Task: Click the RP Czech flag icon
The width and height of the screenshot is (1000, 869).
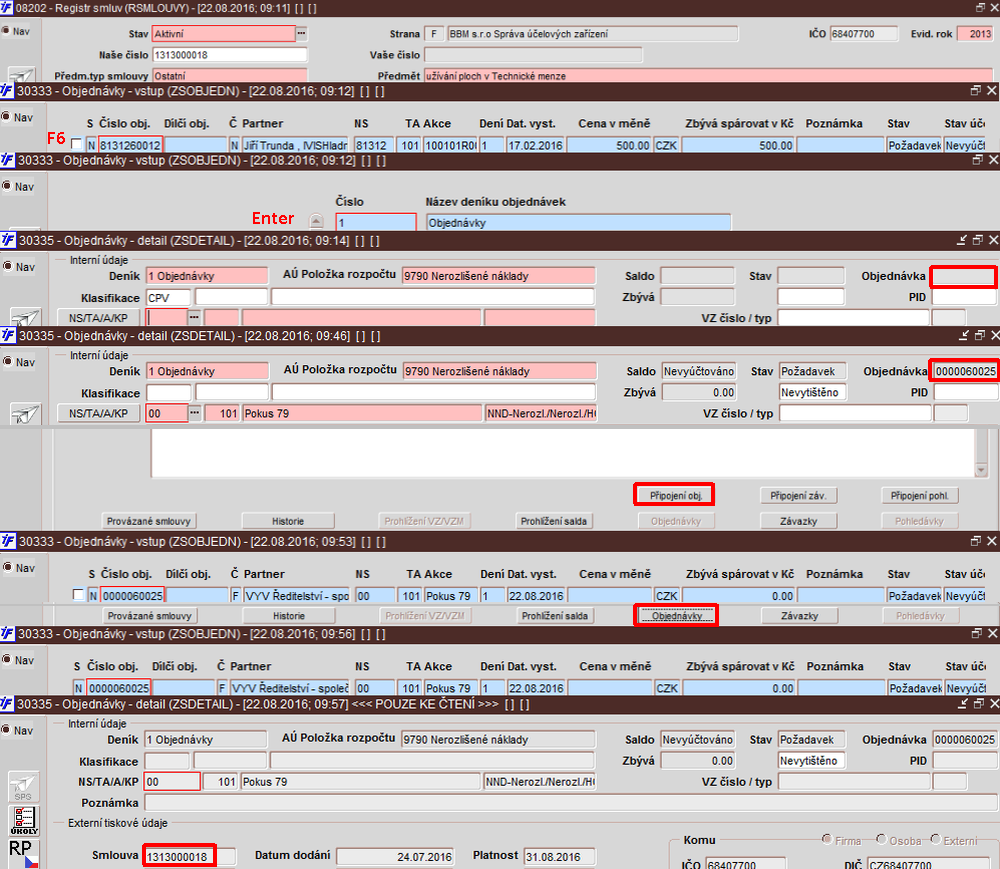Action: pos(24,853)
